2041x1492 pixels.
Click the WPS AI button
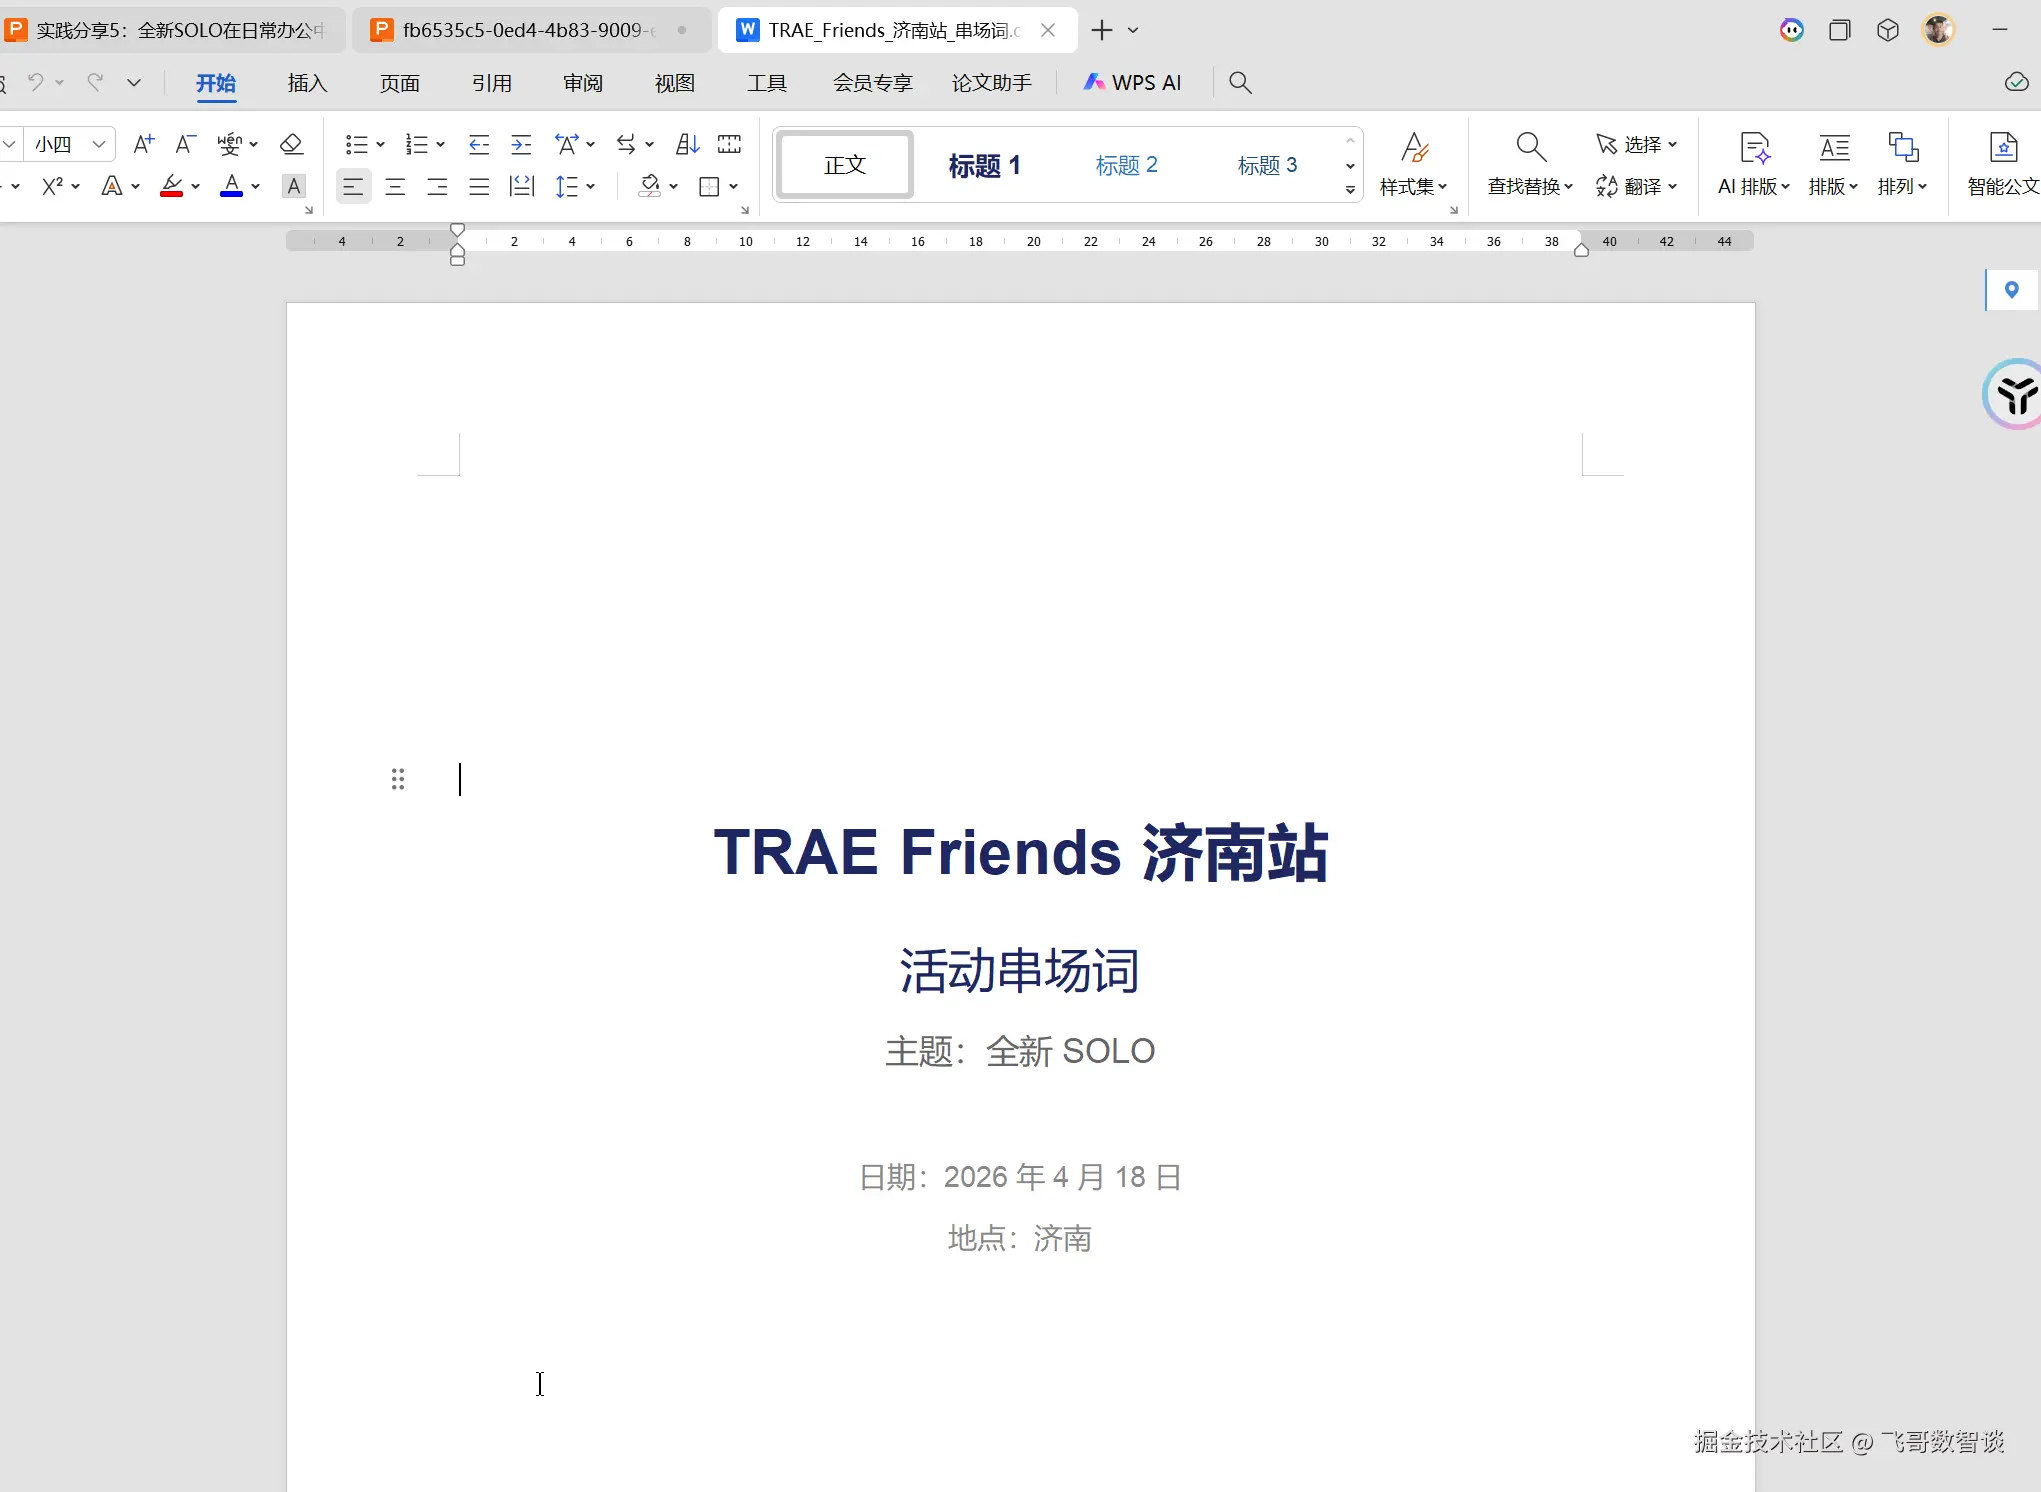coord(1133,83)
